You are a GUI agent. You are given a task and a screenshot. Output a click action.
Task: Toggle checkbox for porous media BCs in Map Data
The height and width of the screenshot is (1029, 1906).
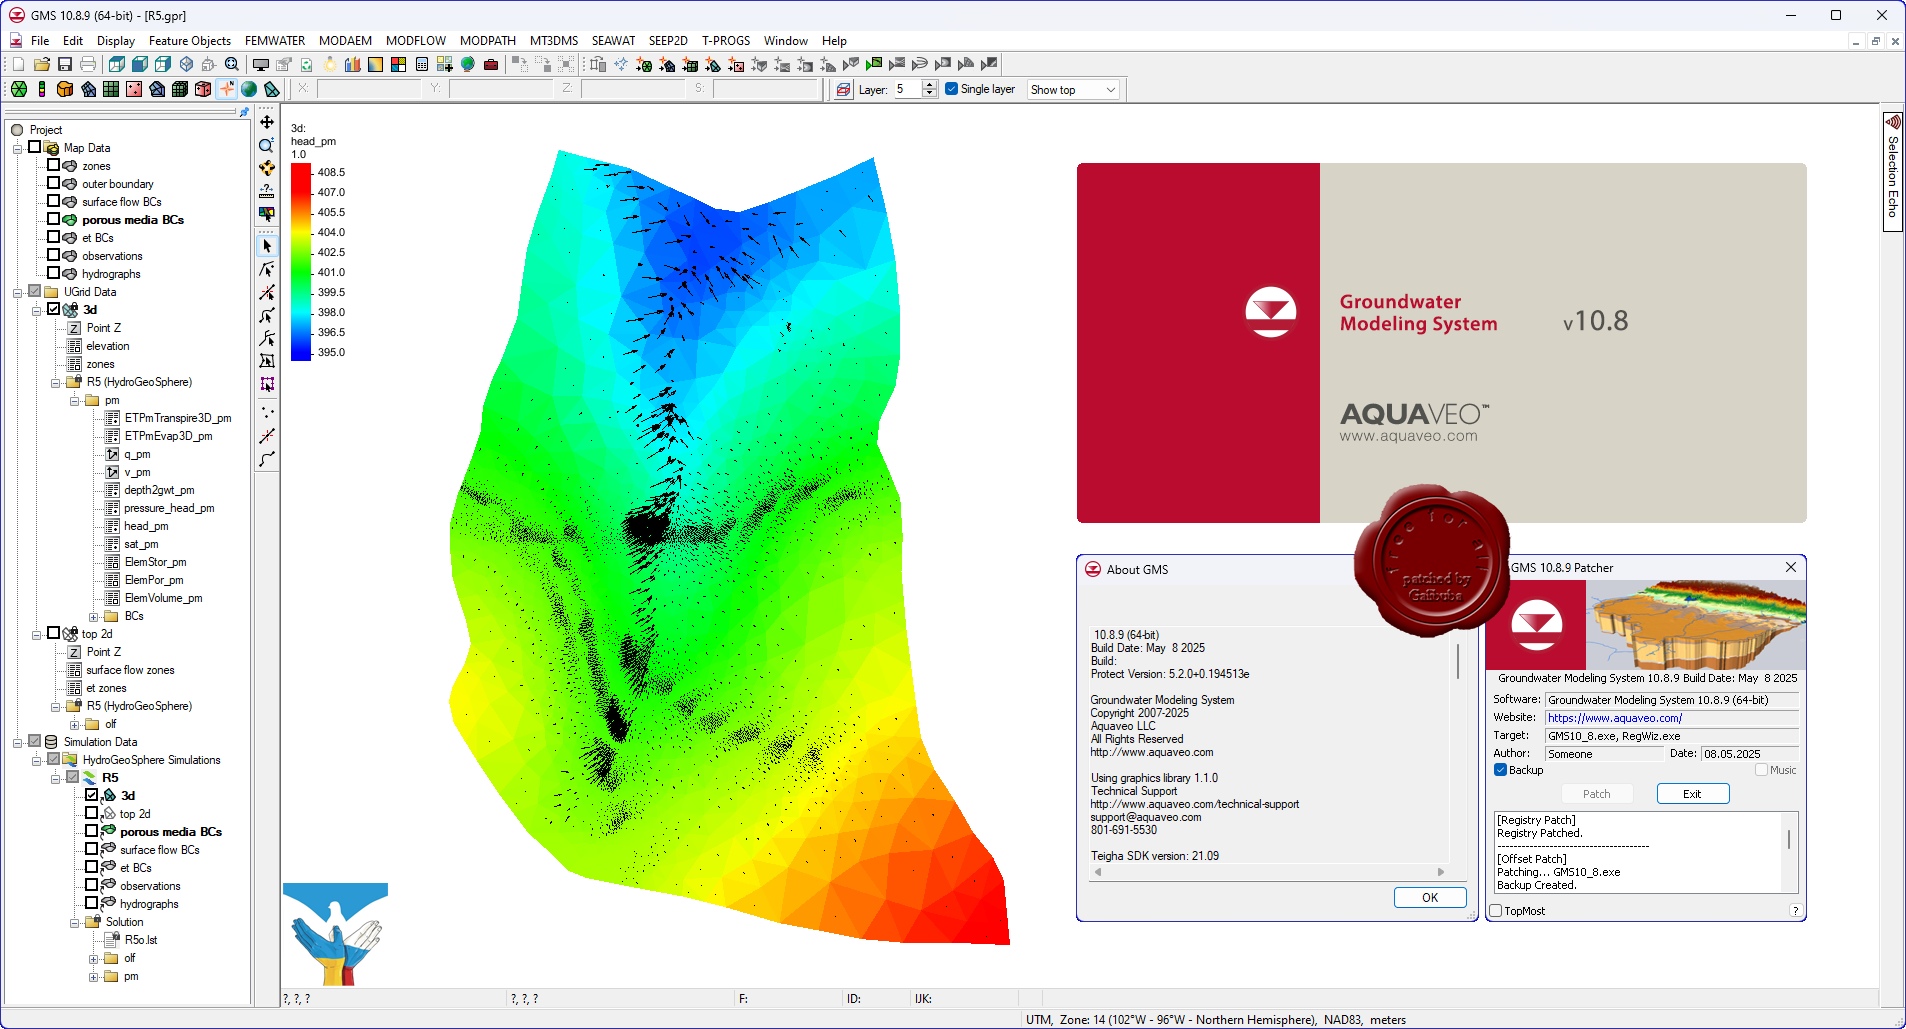tap(54, 219)
